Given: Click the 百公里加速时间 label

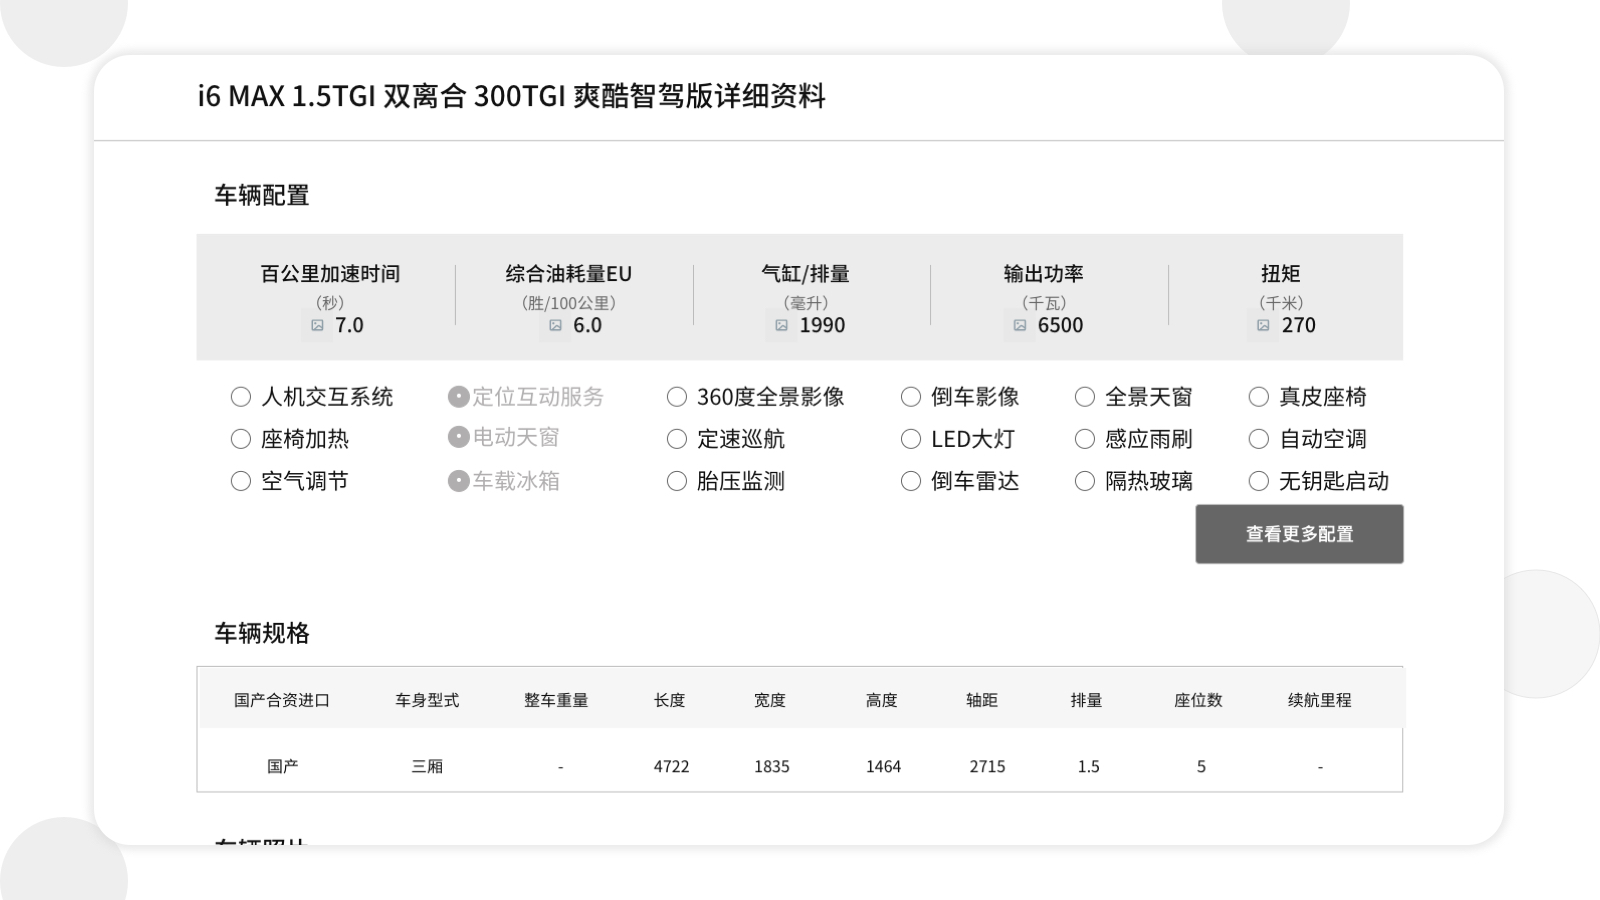Looking at the screenshot, I should click(330, 273).
